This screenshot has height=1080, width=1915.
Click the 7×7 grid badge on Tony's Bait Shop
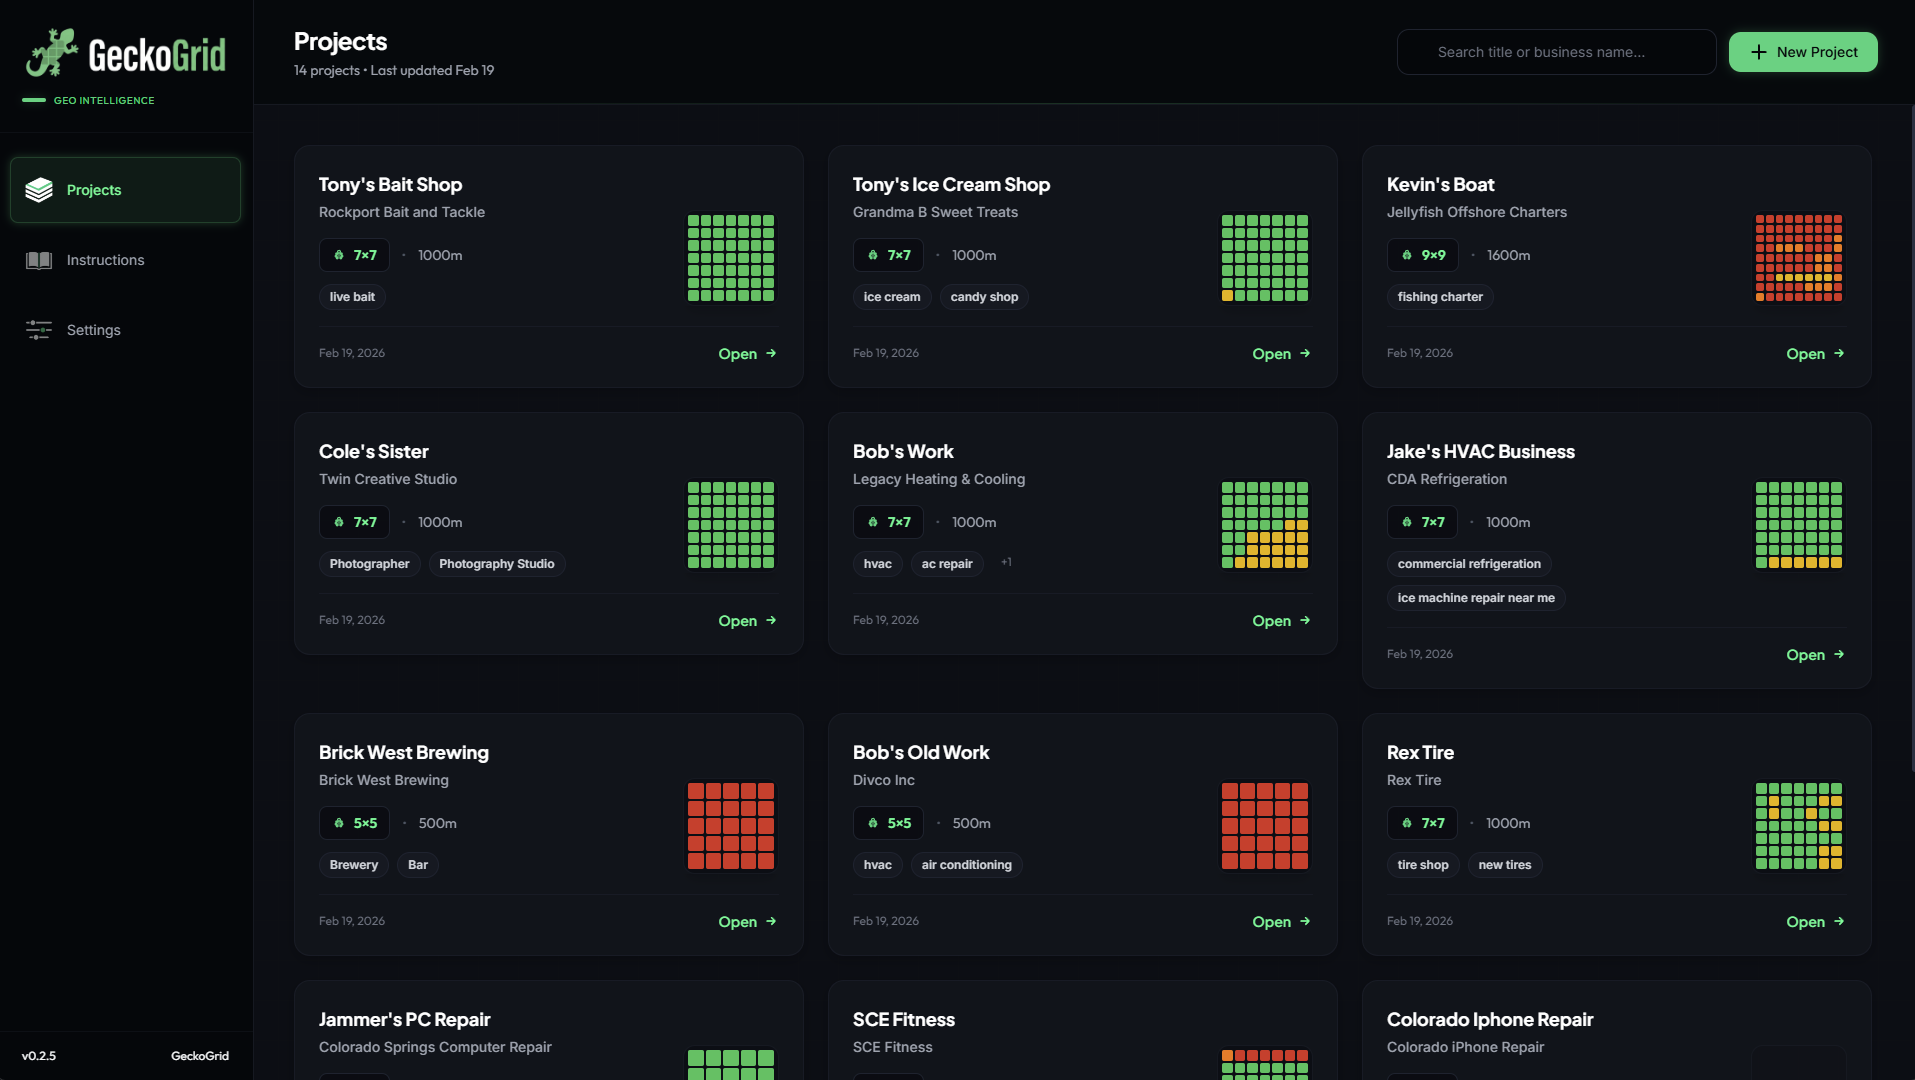pyautogui.click(x=353, y=255)
